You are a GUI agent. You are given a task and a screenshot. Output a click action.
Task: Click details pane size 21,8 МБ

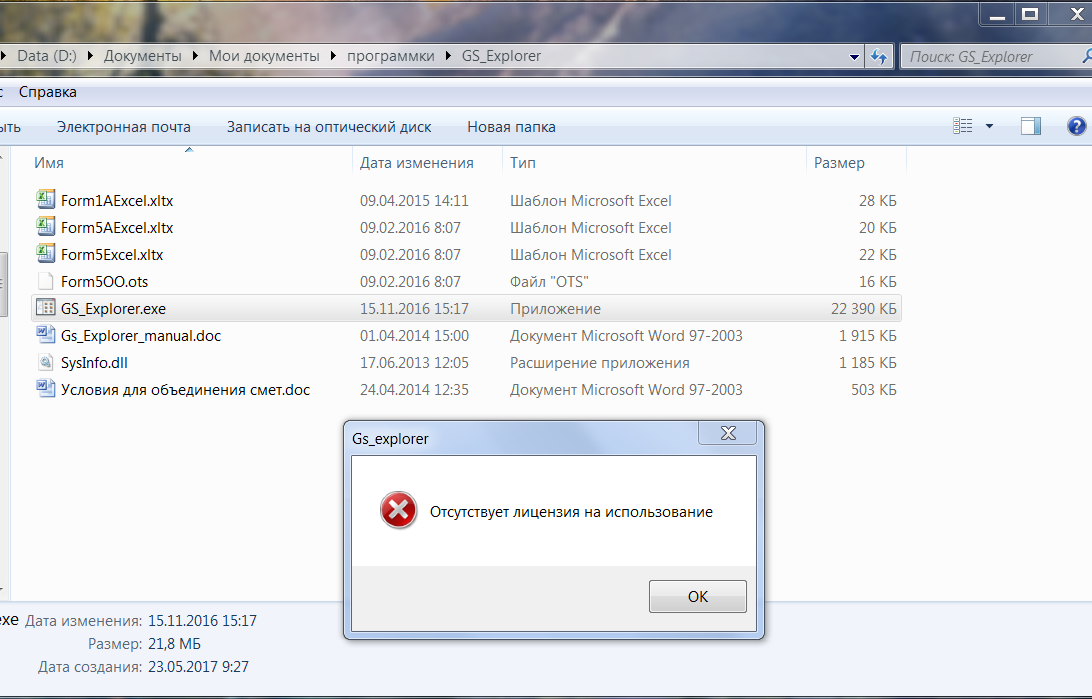click(x=174, y=644)
